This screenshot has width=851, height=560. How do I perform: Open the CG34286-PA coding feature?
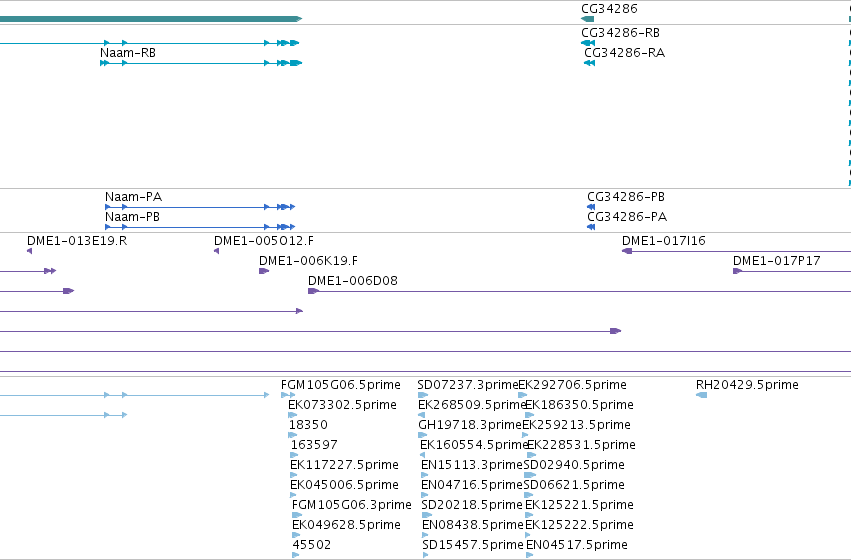[x=591, y=227]
